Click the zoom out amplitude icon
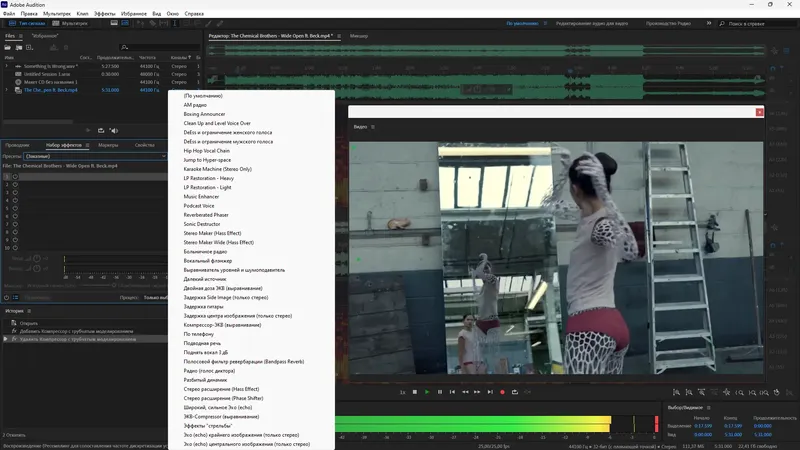 coord(689,392)
